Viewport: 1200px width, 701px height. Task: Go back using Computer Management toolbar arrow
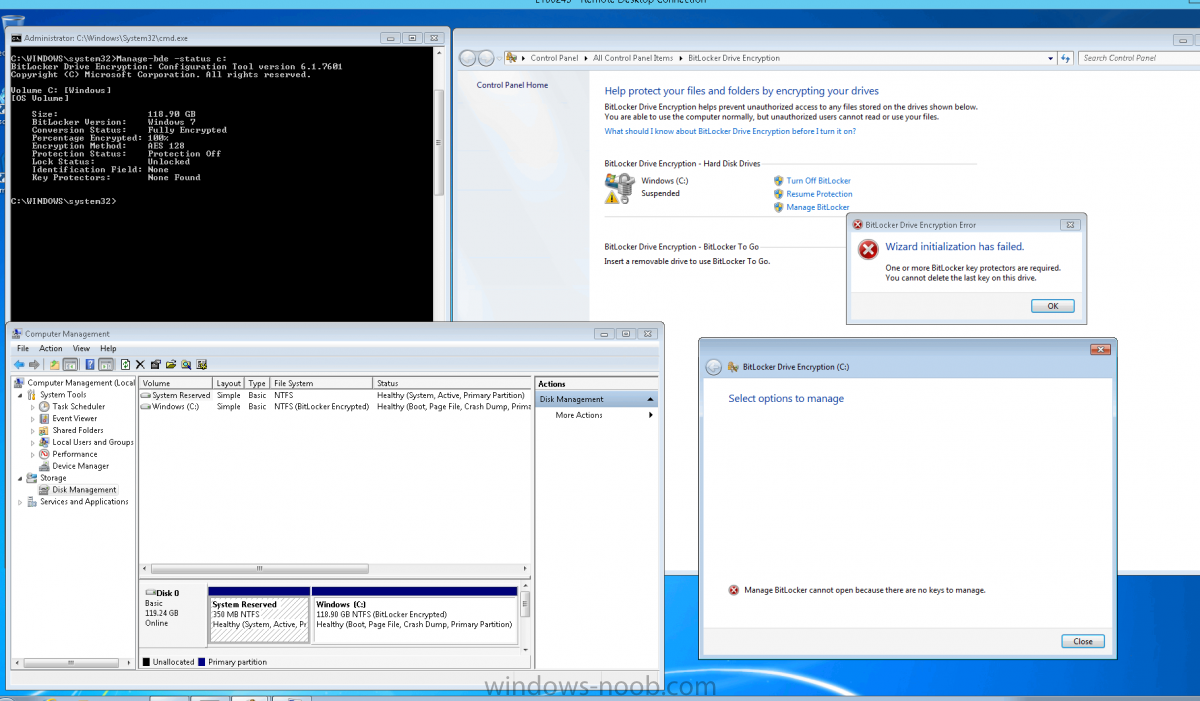pos(18,364)
